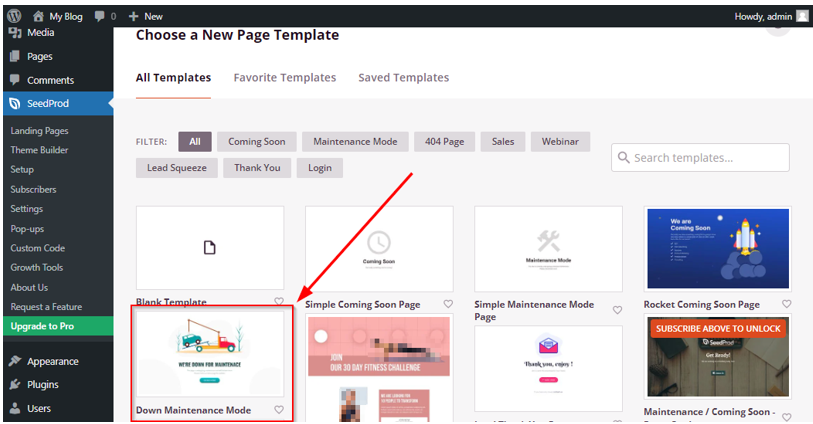Filter by Coming Soon
The width and height of the screenshot is (813, 424).
click(x=257, y=142)
